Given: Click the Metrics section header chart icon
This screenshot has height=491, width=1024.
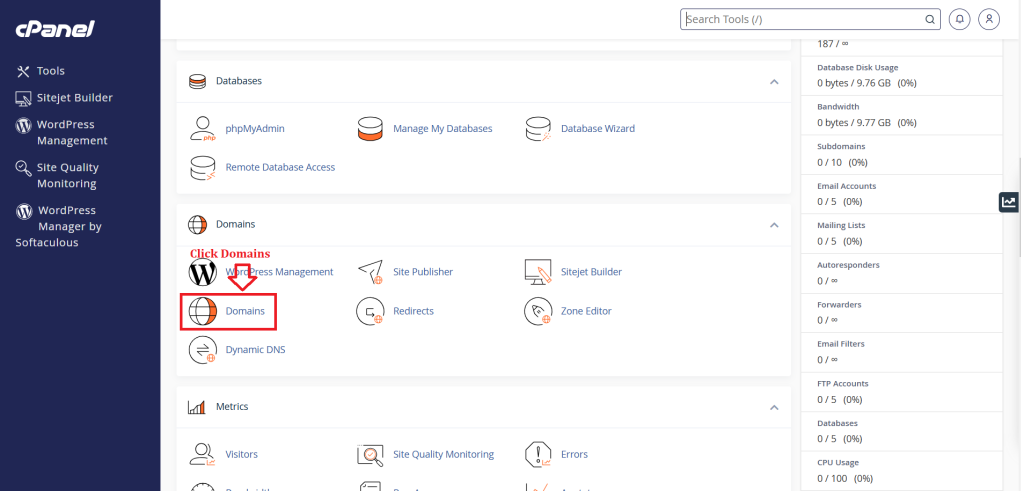Looking at the screenshot, I should [197, 407].
